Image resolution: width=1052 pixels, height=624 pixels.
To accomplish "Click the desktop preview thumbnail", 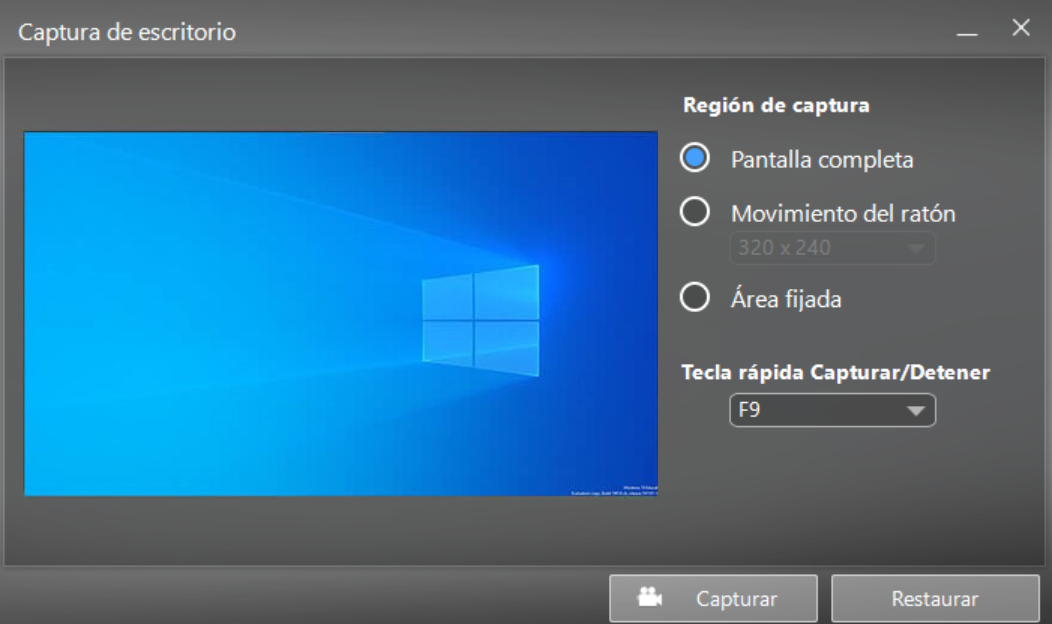I will pos(341,314).
